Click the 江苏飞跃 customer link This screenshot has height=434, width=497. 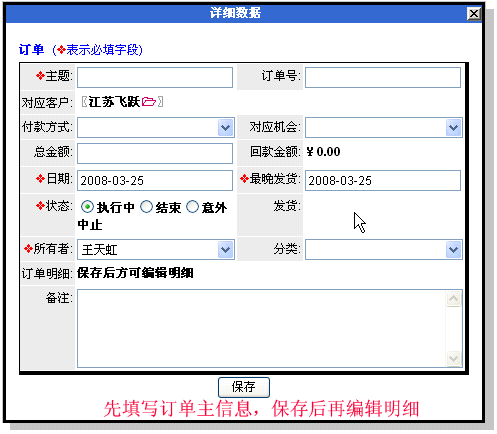pos(114,102)
